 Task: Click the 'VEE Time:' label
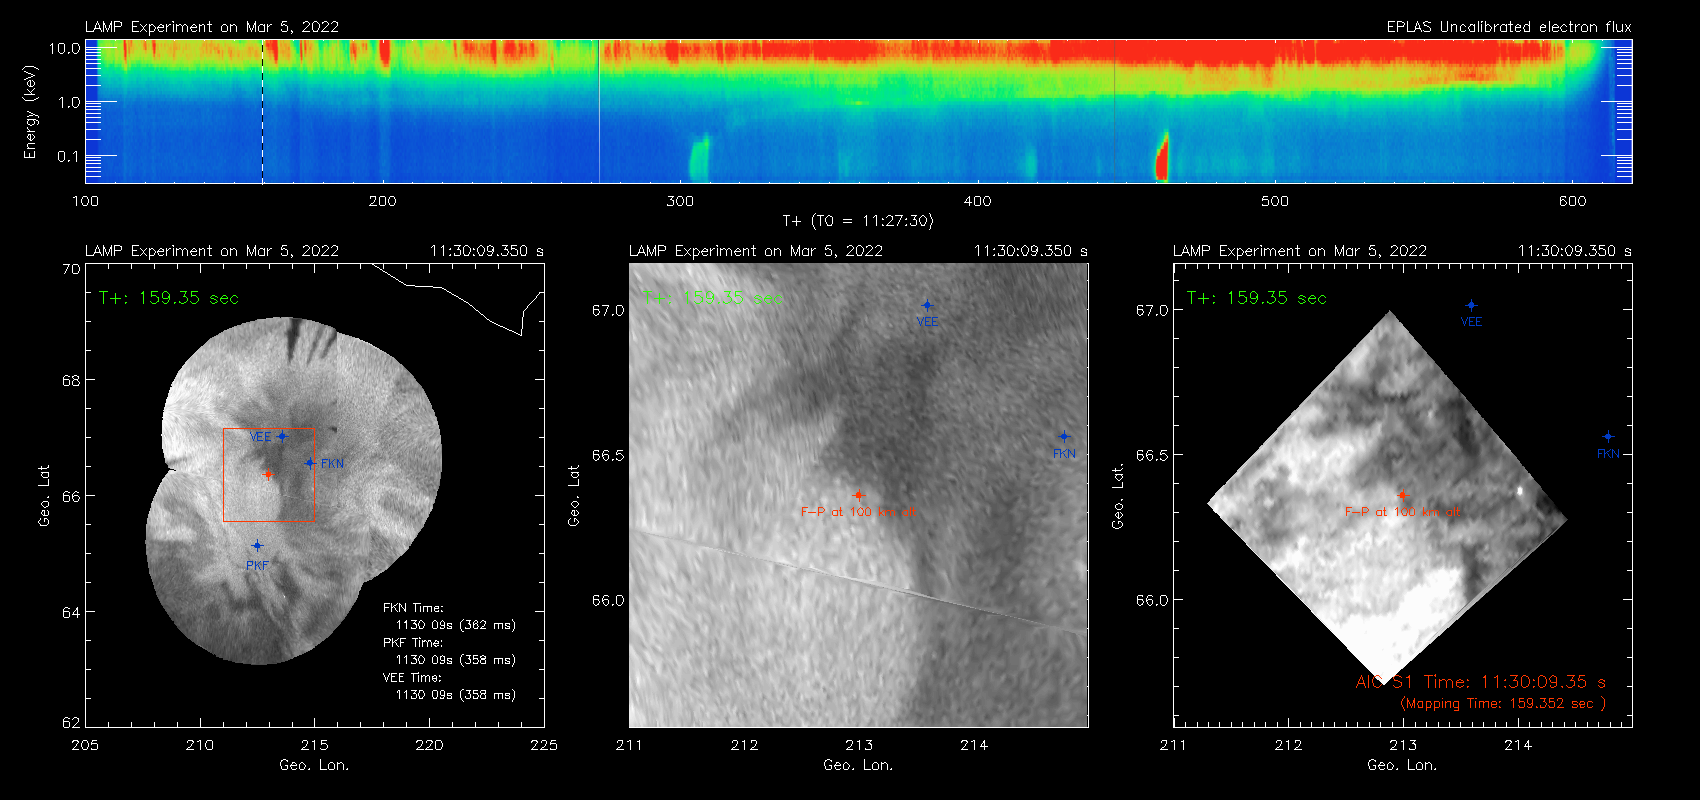tap(412, 678)
